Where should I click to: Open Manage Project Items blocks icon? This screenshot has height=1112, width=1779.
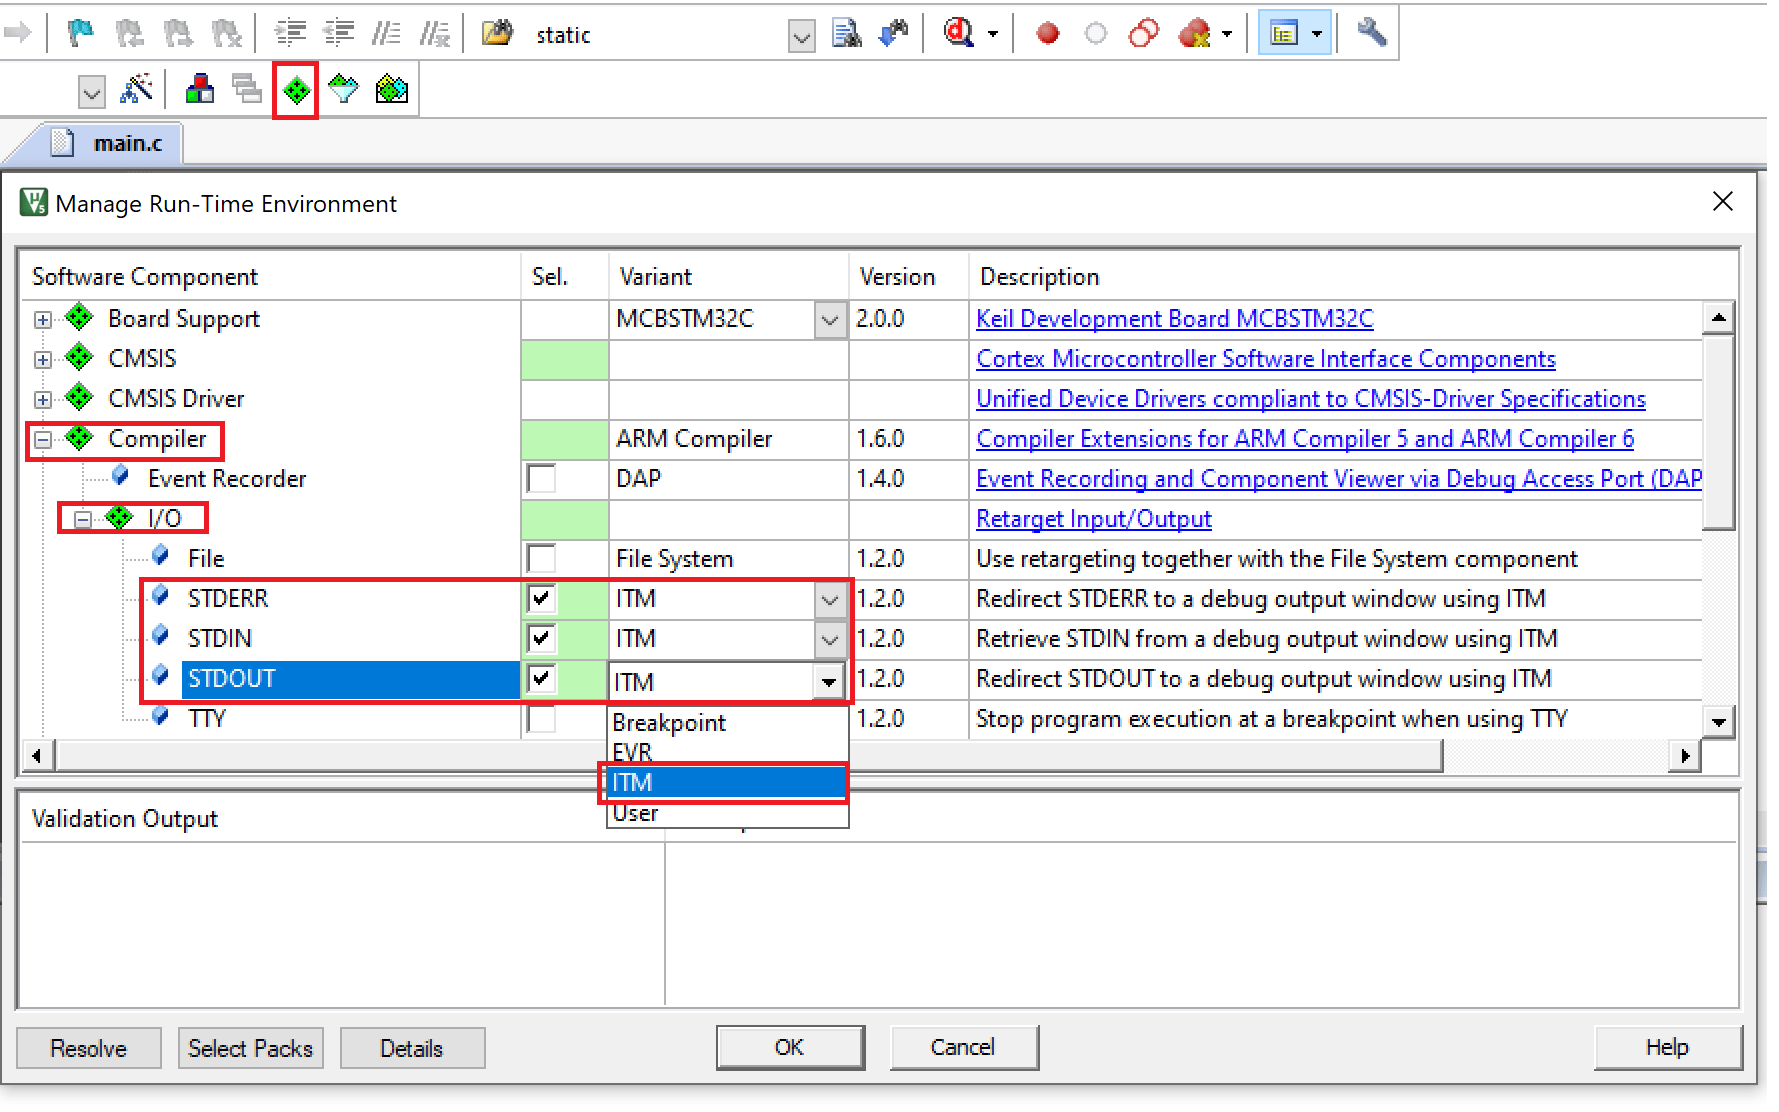click(200, 89)
